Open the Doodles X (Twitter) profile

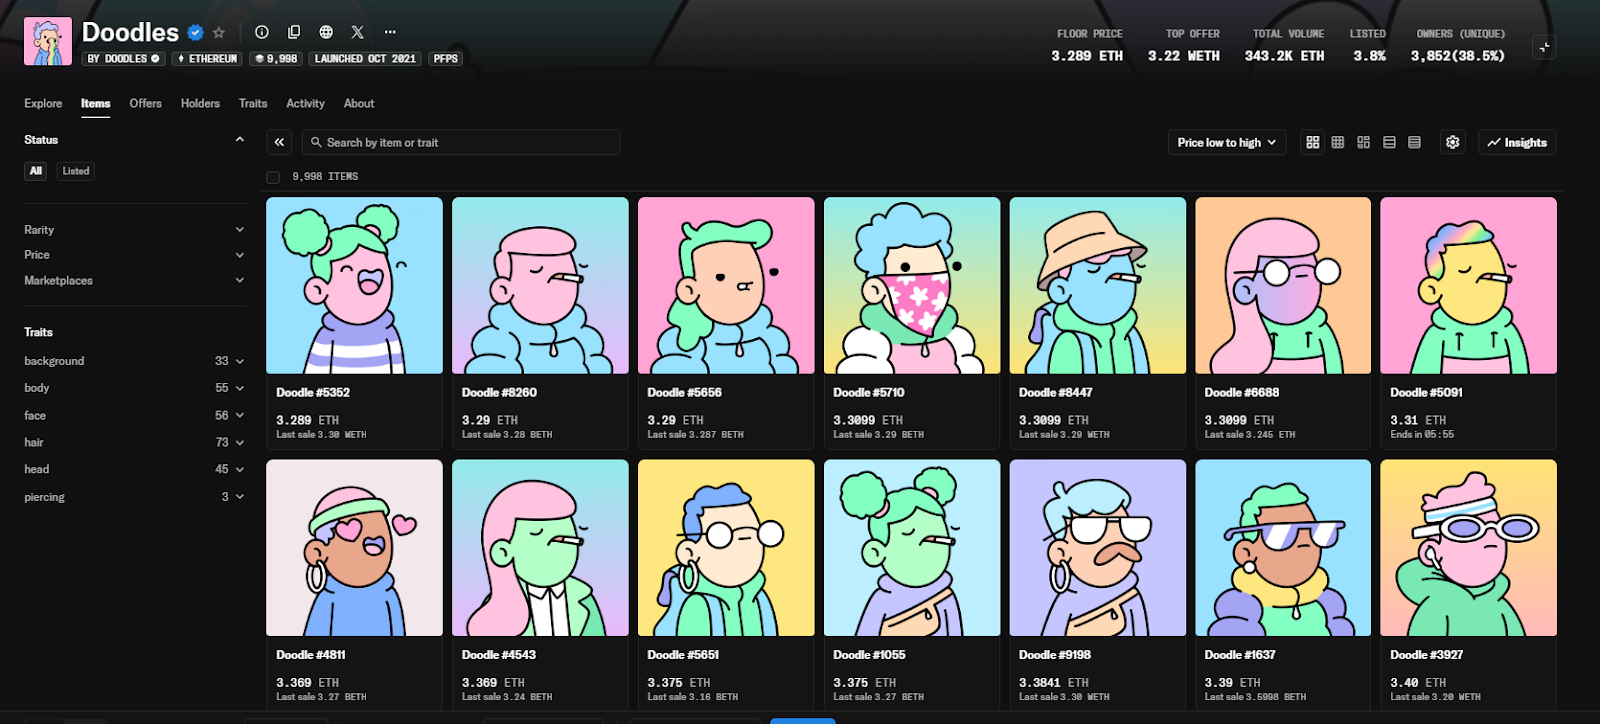358,32
